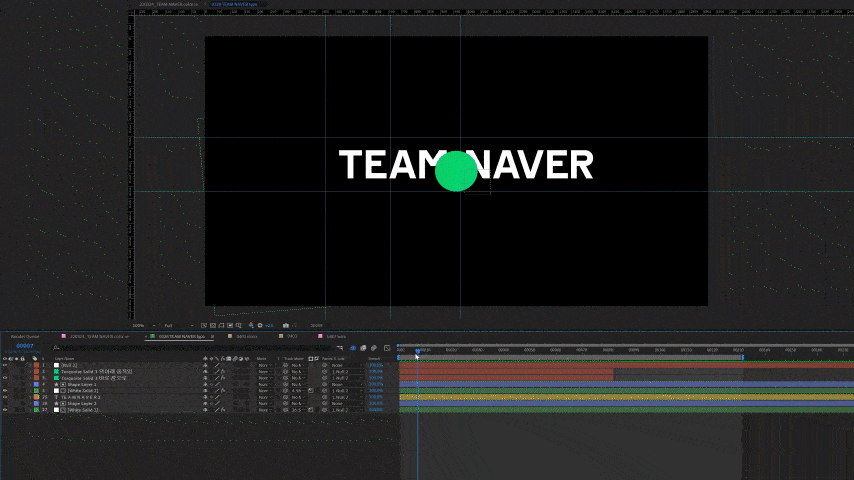Click the Parent & Link column header

333,359
